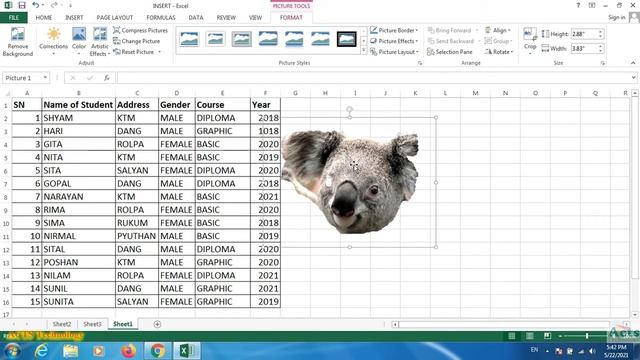
Task: Adjust the zoom slider
Action: (587, 336)
